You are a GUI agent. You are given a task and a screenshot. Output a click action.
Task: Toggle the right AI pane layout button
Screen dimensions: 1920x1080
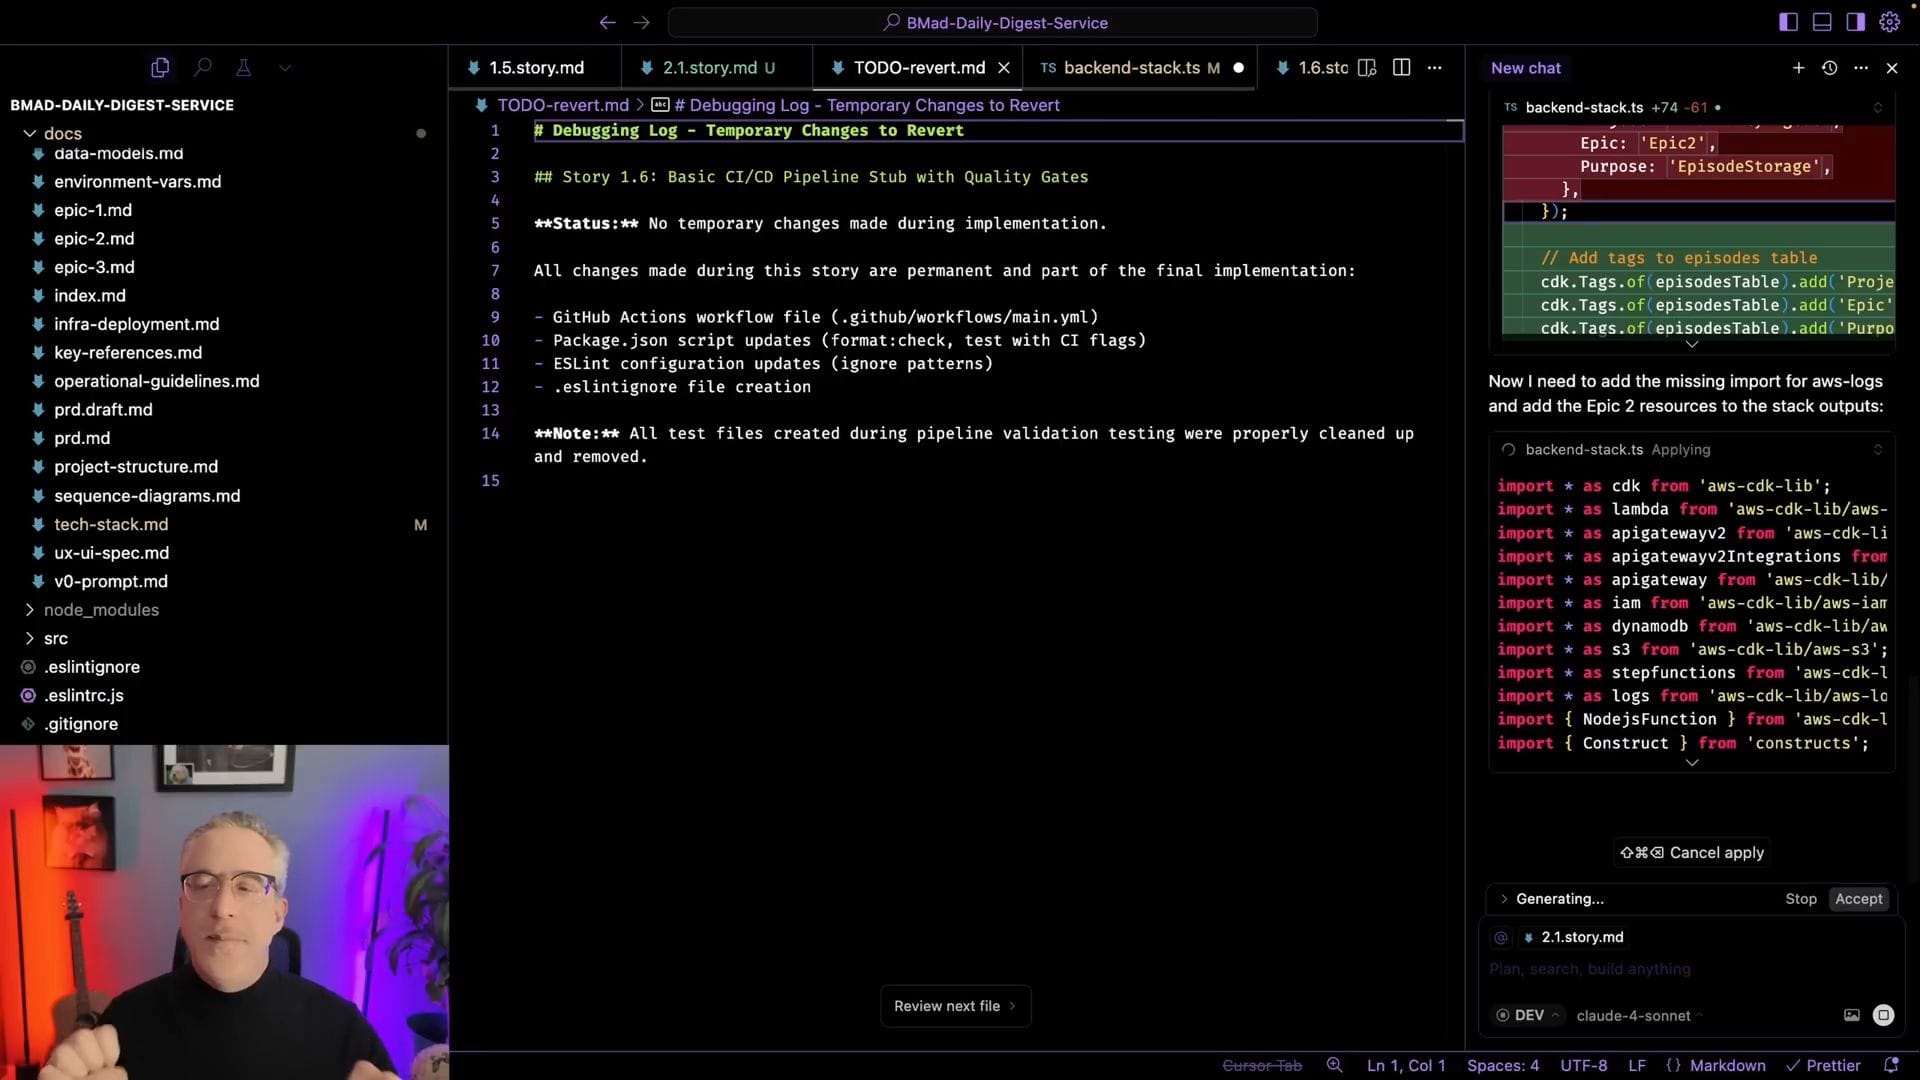coord(1856,22)
